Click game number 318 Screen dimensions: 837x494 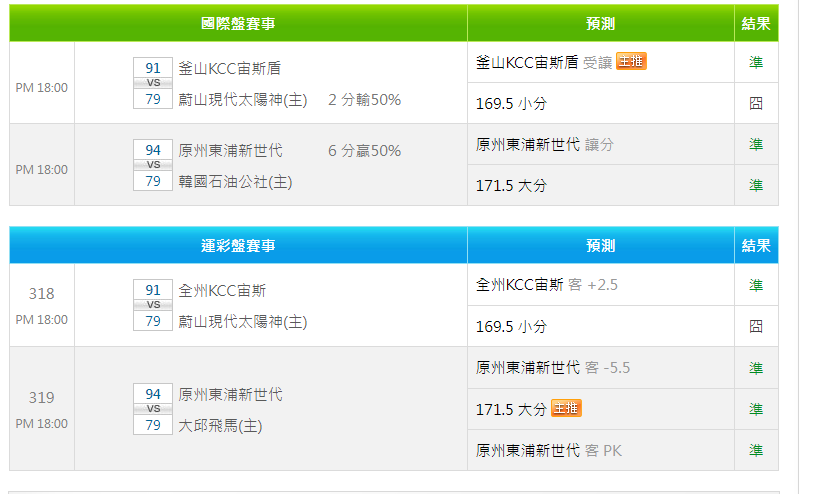click(42, 294)
